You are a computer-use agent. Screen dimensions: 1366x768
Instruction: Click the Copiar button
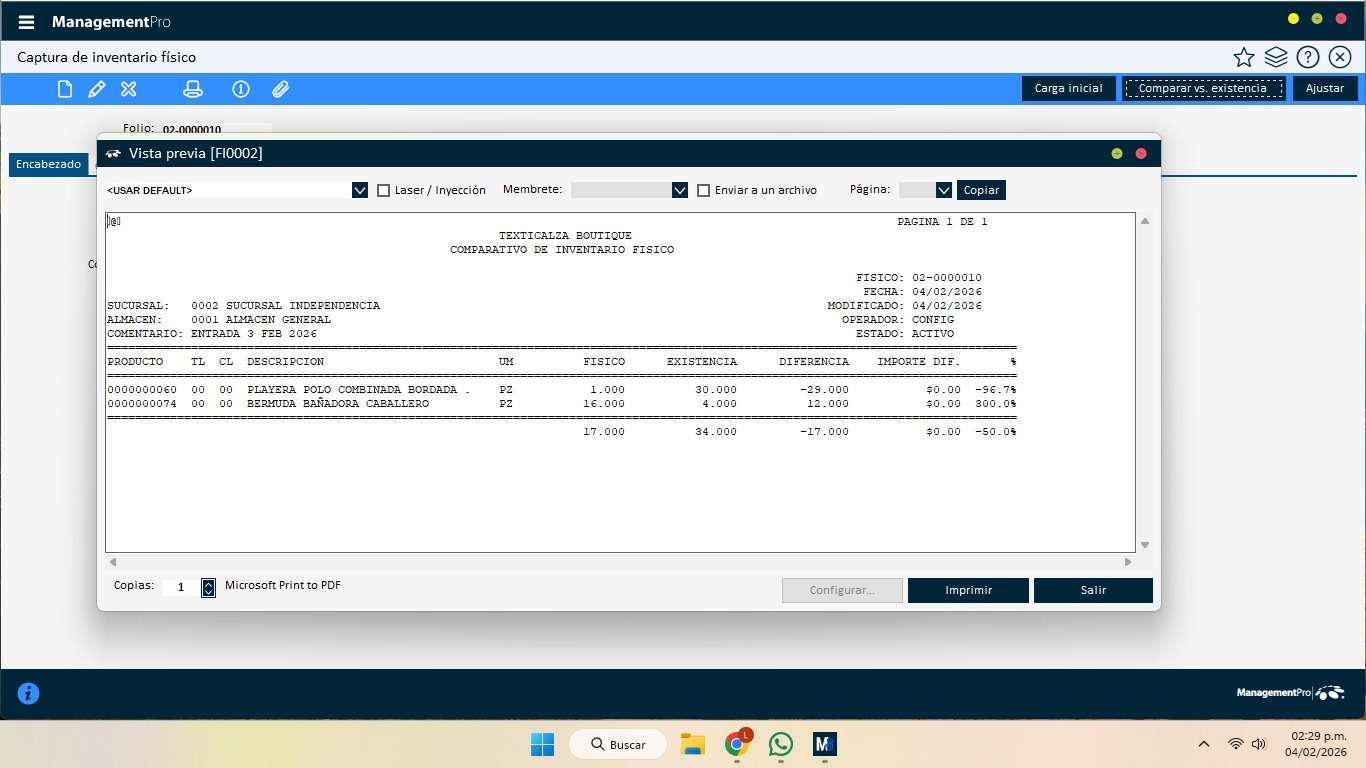(x=981, y=190)
